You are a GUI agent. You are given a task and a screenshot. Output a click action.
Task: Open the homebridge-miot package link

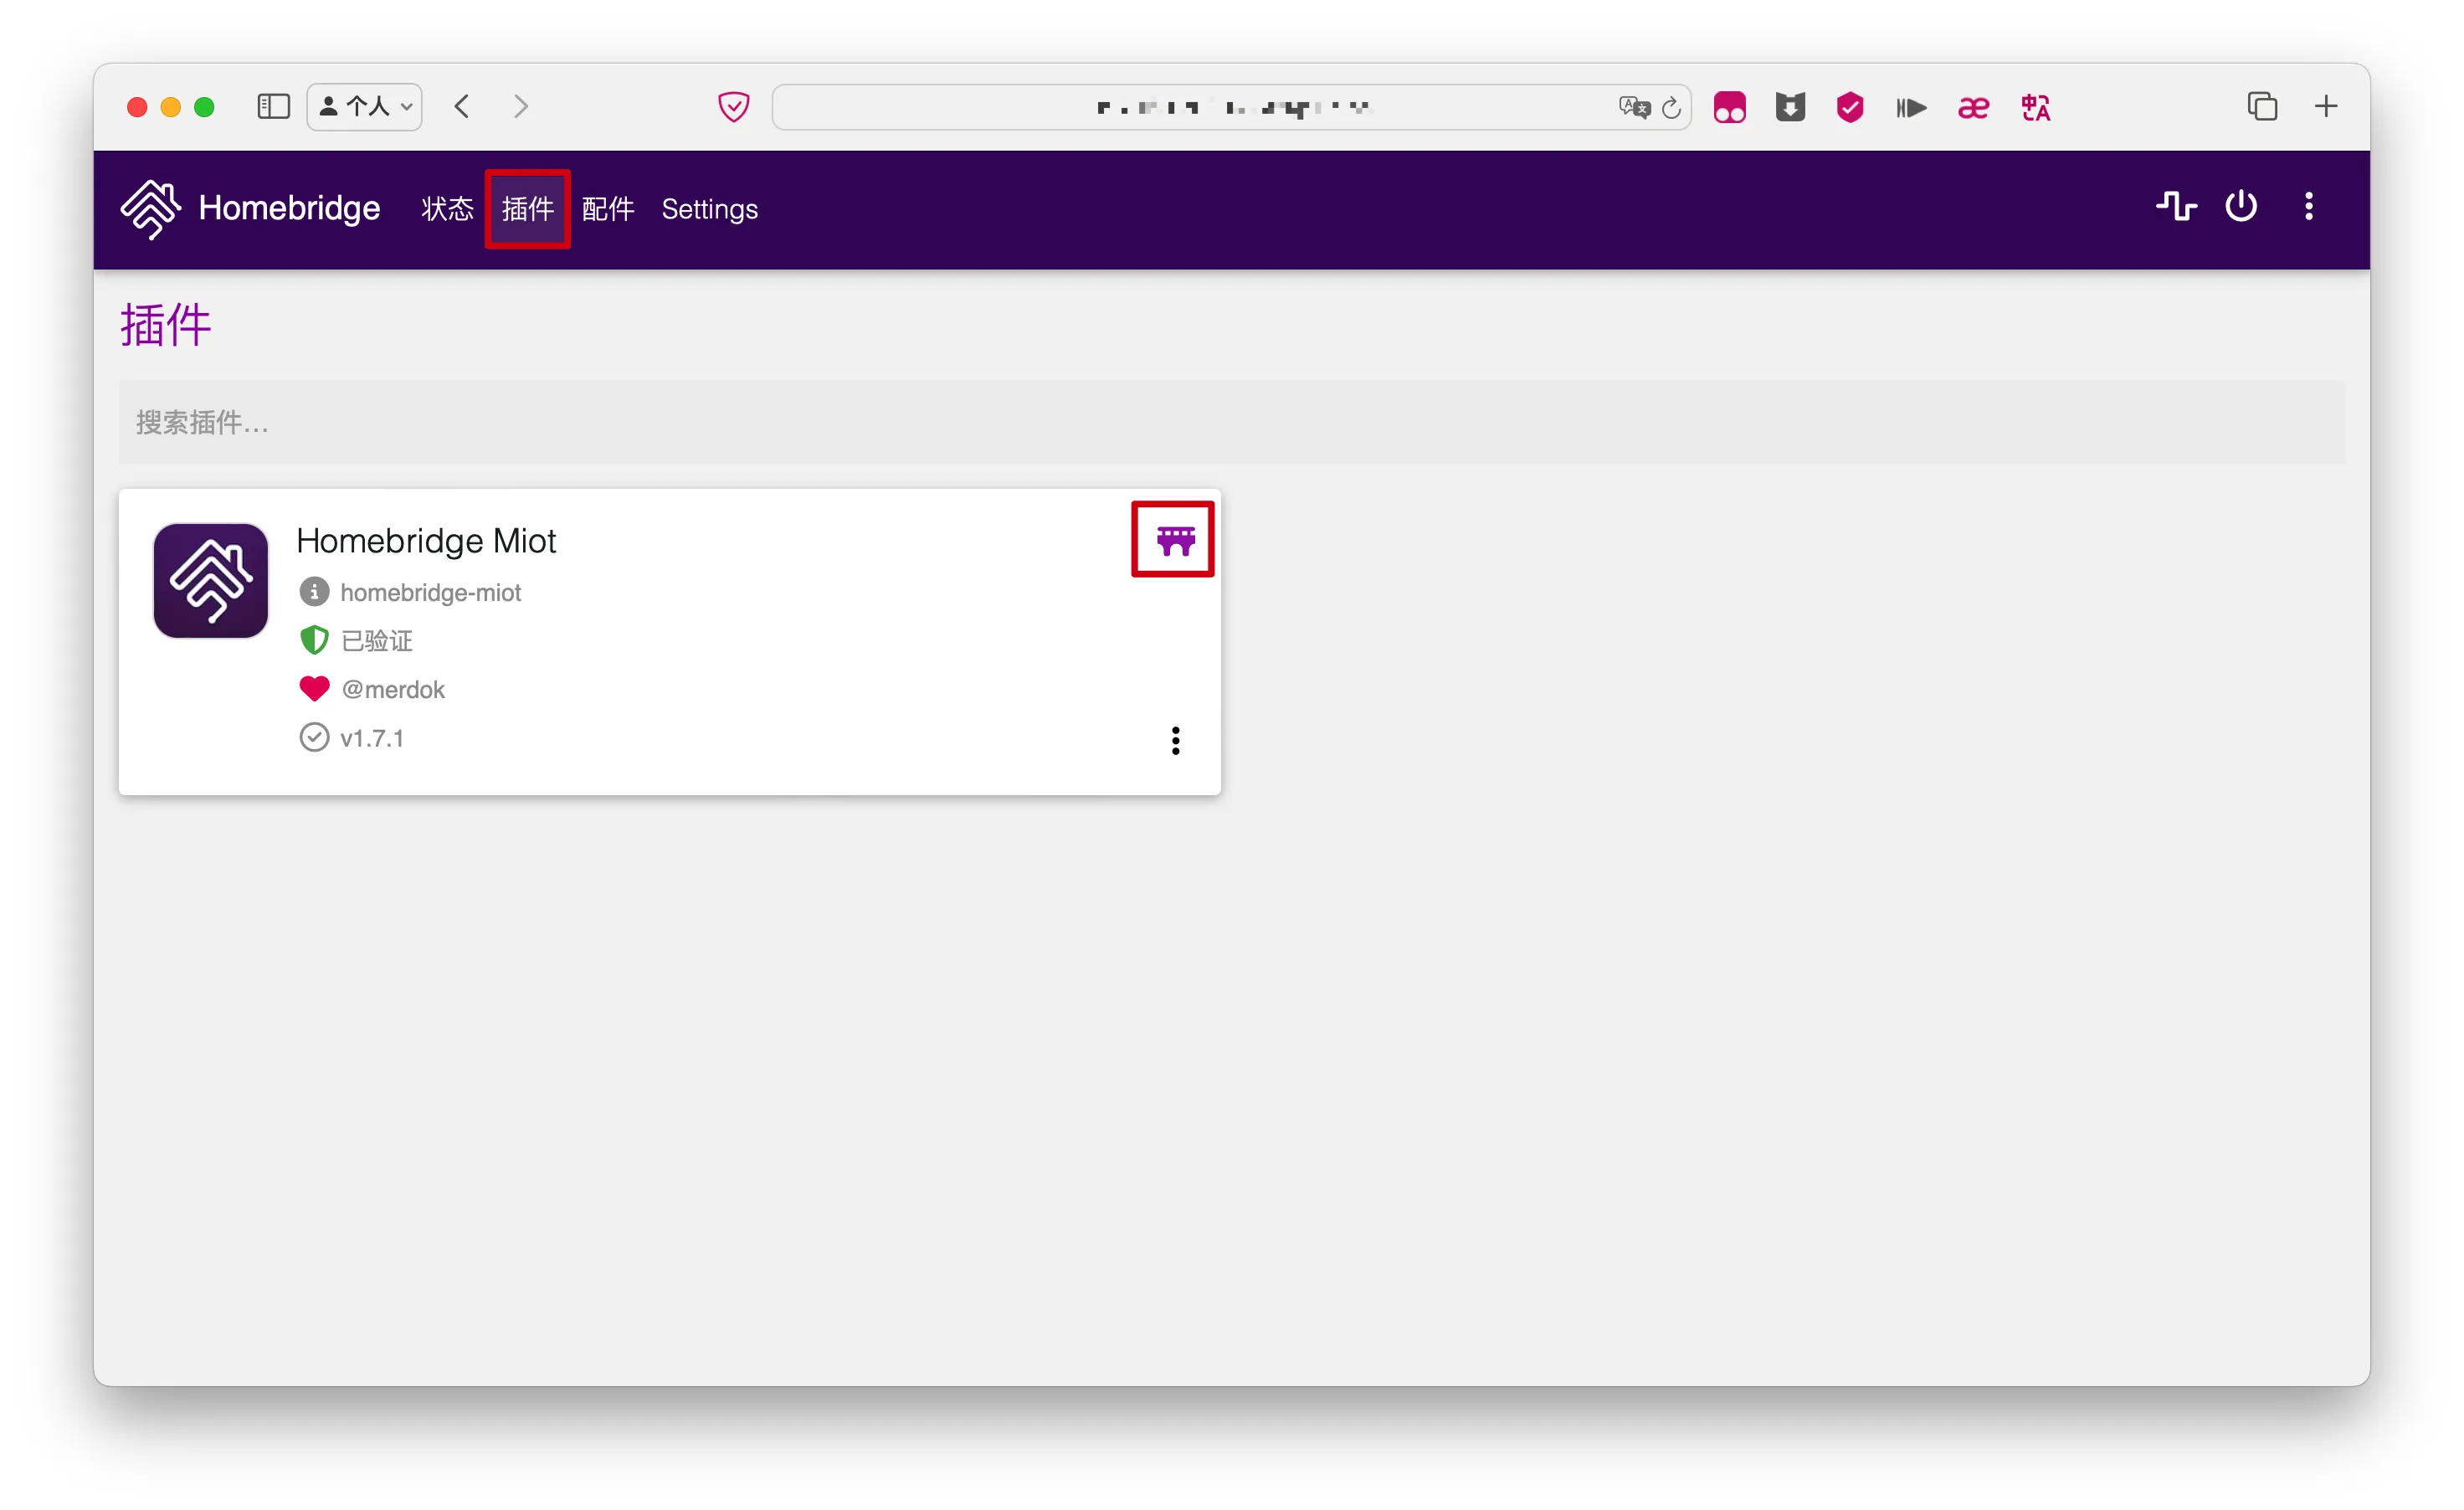[x=430, y=593]
